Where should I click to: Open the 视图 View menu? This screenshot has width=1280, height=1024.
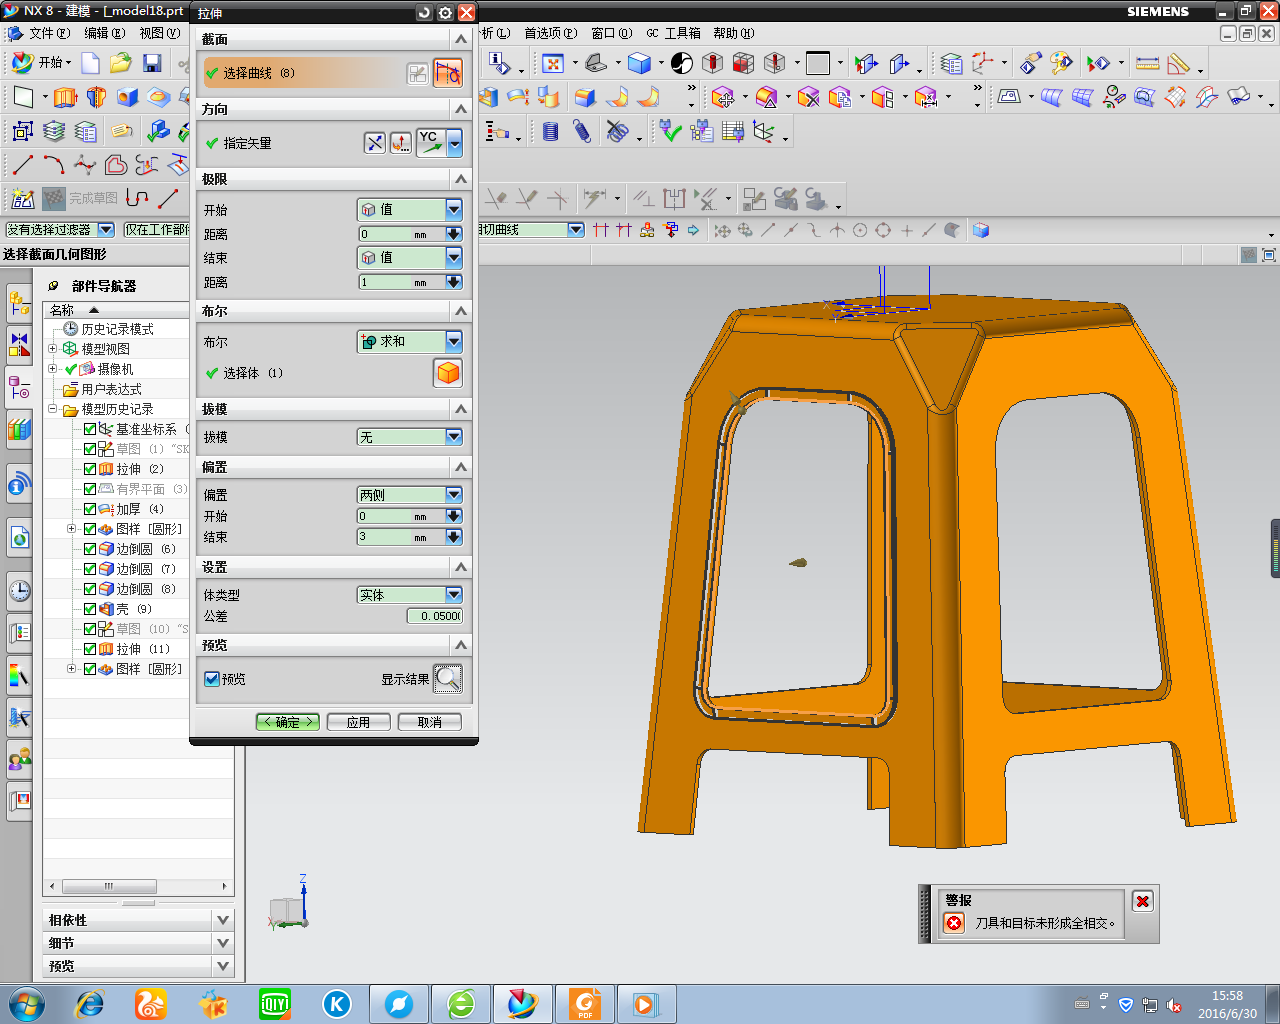[159, 33]
